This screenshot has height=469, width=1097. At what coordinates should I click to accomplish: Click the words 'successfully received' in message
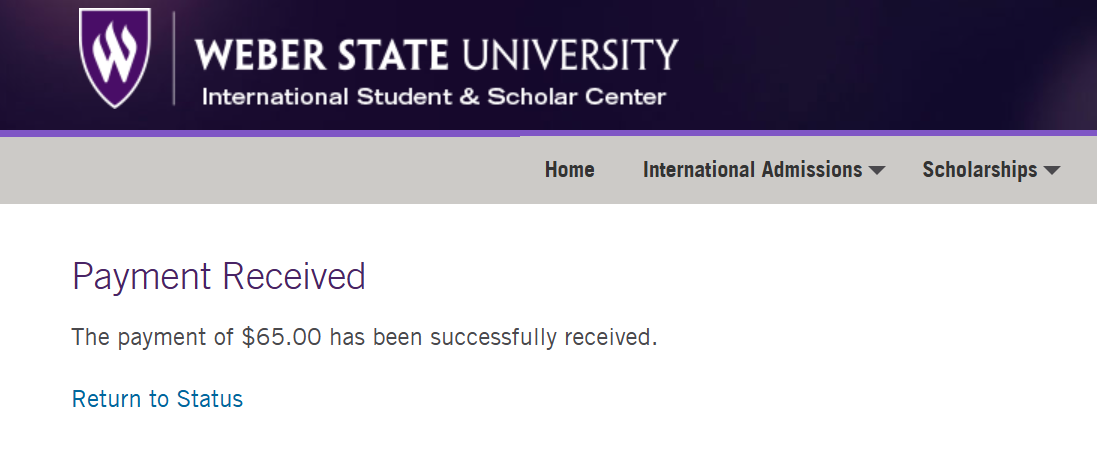[x=542, y=337]
